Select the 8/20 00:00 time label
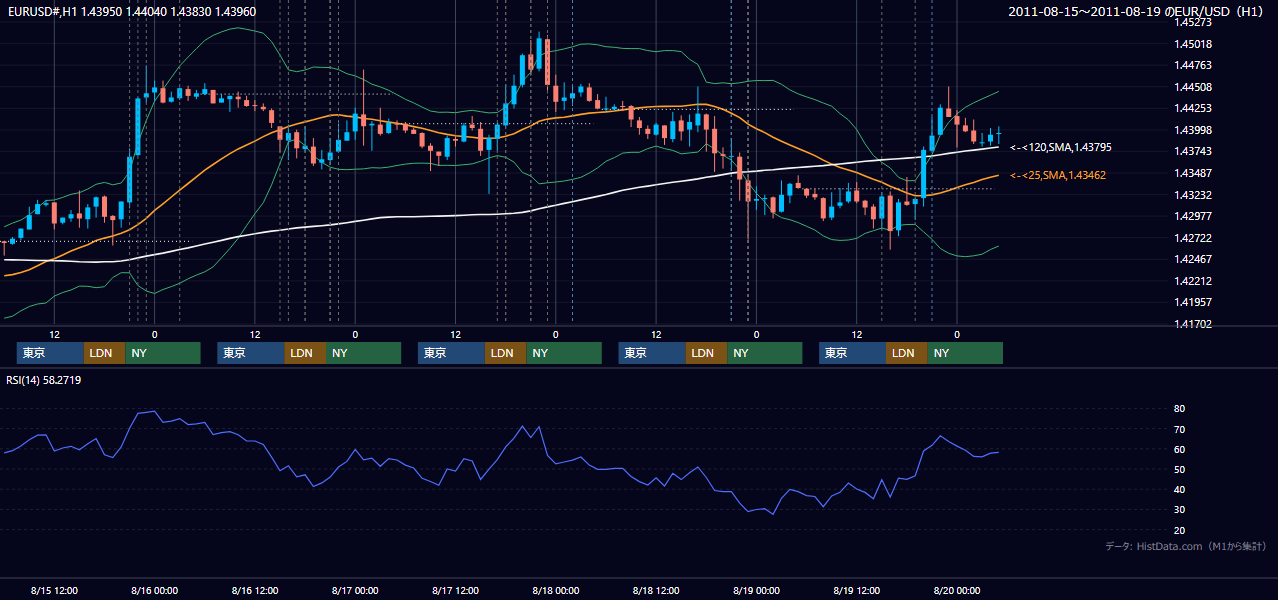This screenshot has width=1278, height=600. (957, 590)
